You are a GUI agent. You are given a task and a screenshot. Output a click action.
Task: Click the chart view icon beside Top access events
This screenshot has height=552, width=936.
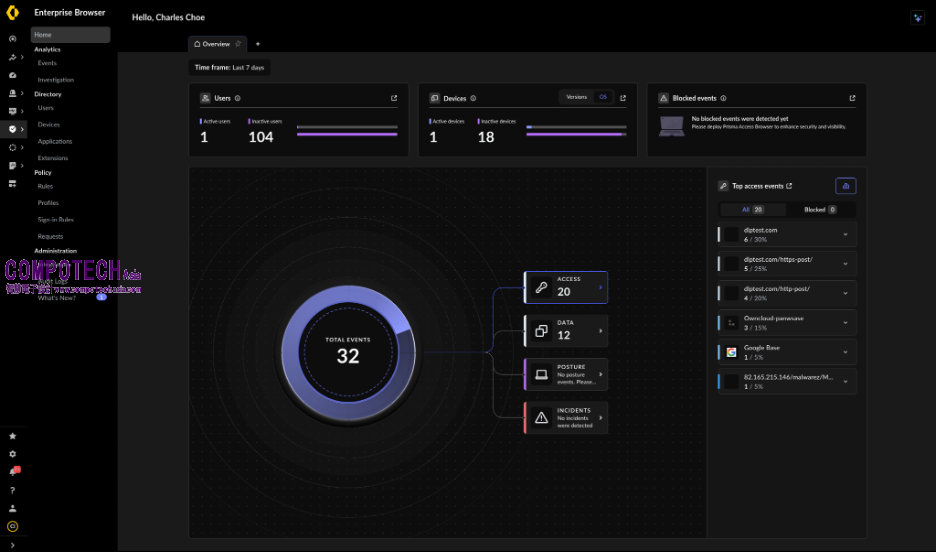[845, 186]
